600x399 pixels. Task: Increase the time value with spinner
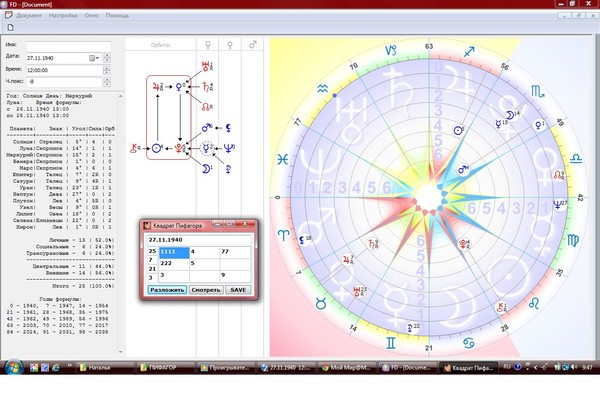click(107, 68)
